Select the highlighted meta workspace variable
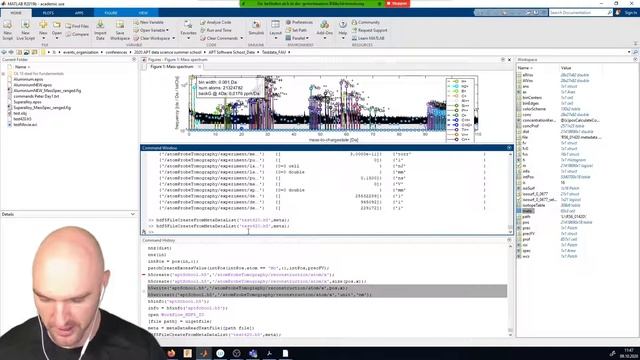 527,211
